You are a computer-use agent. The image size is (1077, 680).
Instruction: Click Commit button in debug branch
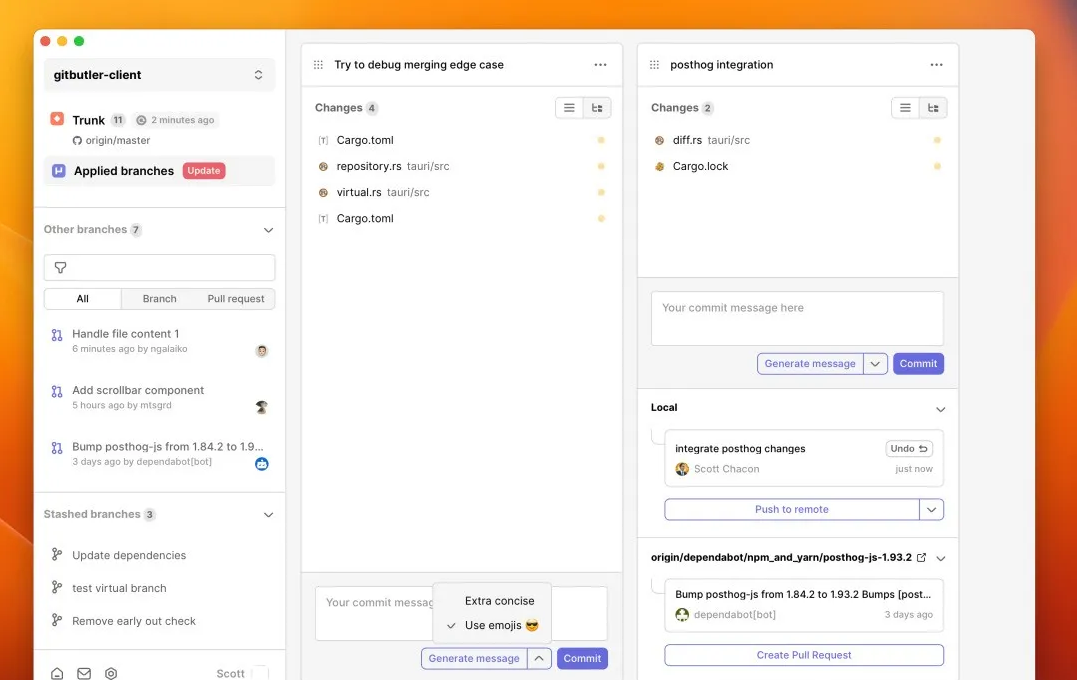point(582,658)
